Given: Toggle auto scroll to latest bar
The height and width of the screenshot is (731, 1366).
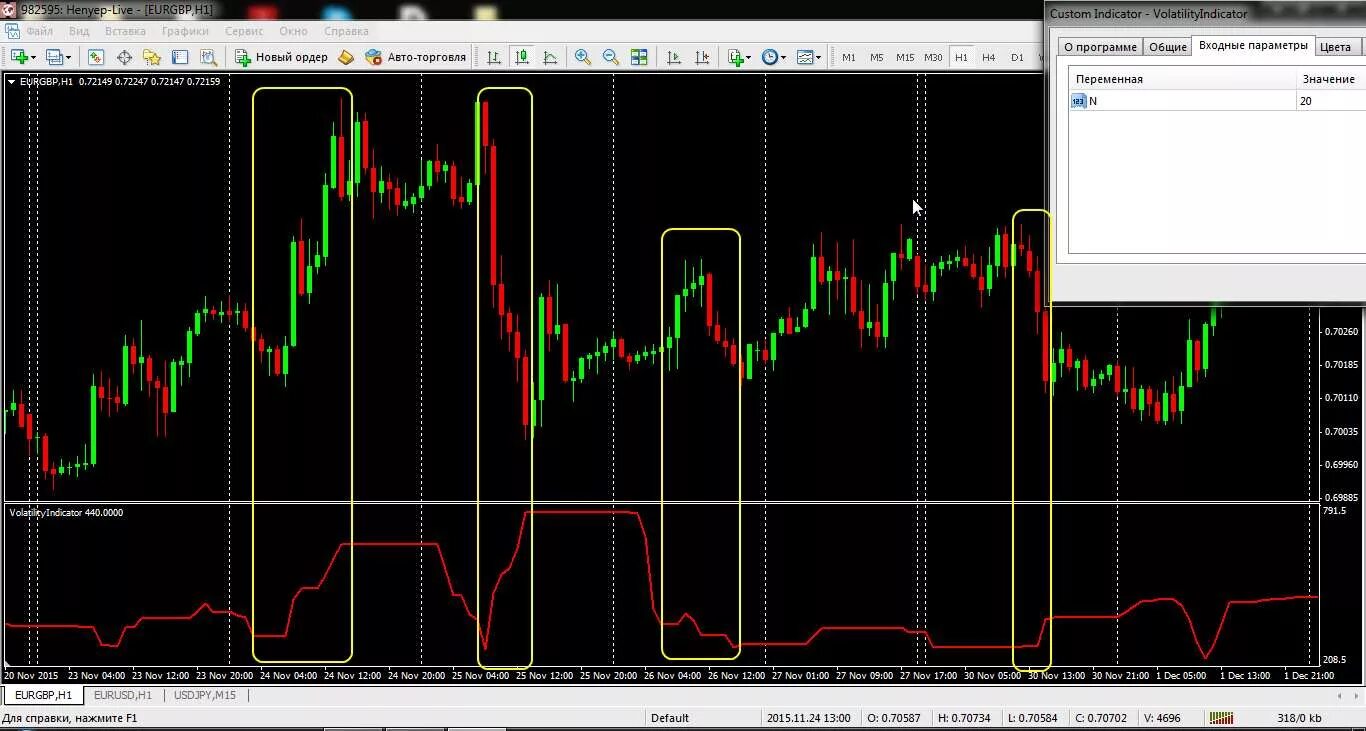Looking at the screenshot, I should pyautogui.click(x=674, y=57).
